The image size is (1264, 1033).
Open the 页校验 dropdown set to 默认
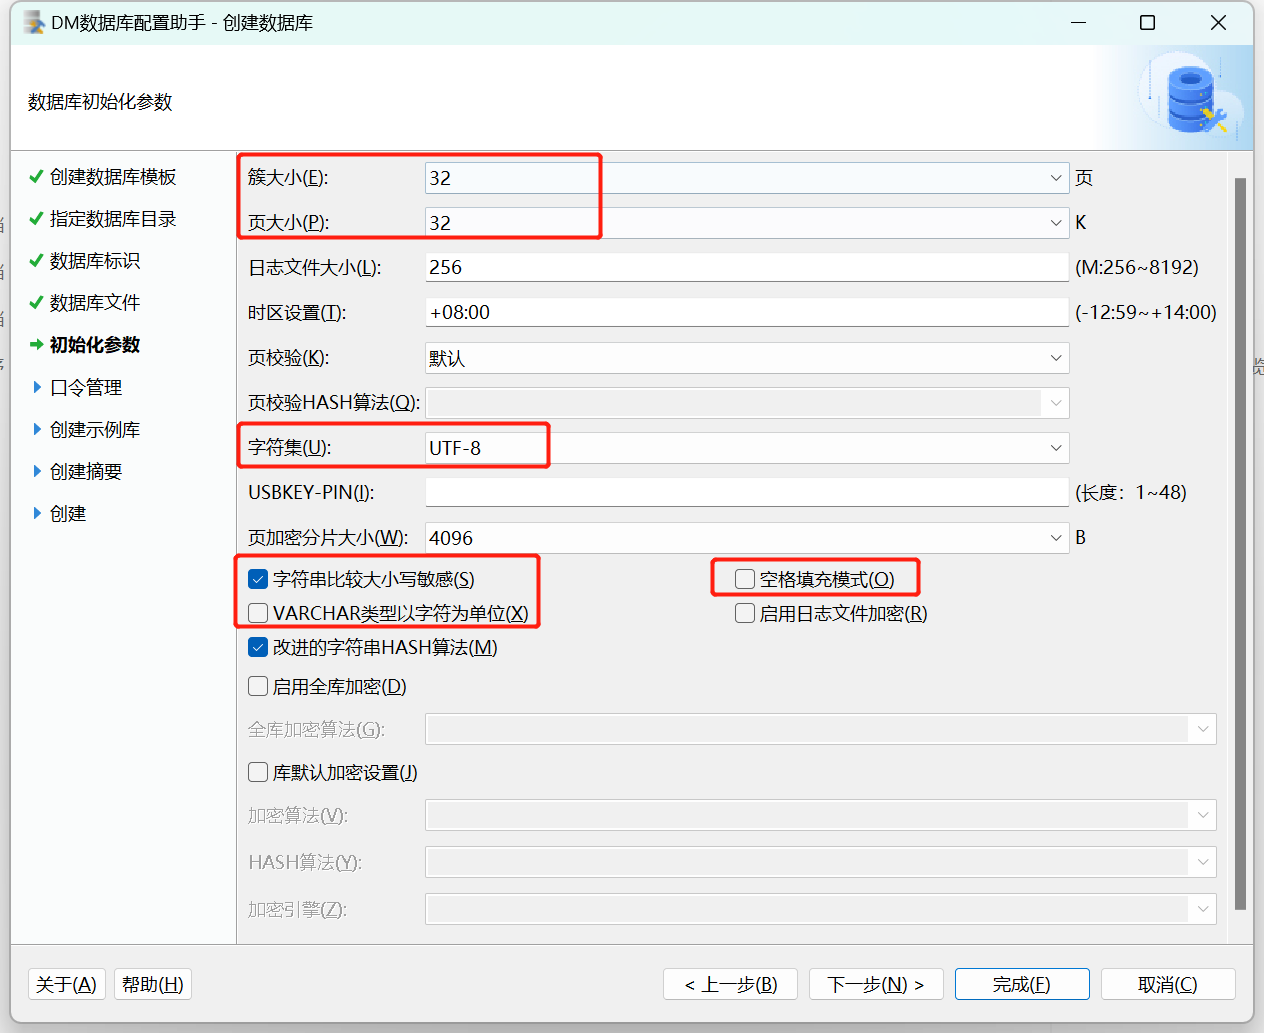point(1055,358)
